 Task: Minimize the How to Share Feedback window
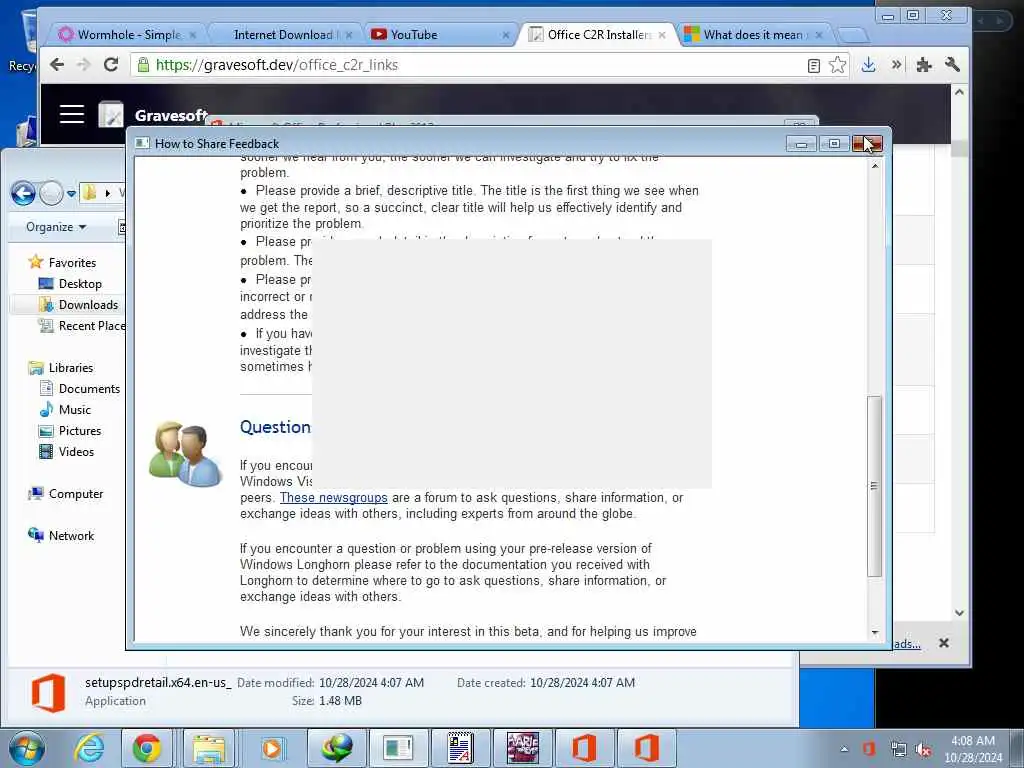pyautogui.click(x=801, y=144)
